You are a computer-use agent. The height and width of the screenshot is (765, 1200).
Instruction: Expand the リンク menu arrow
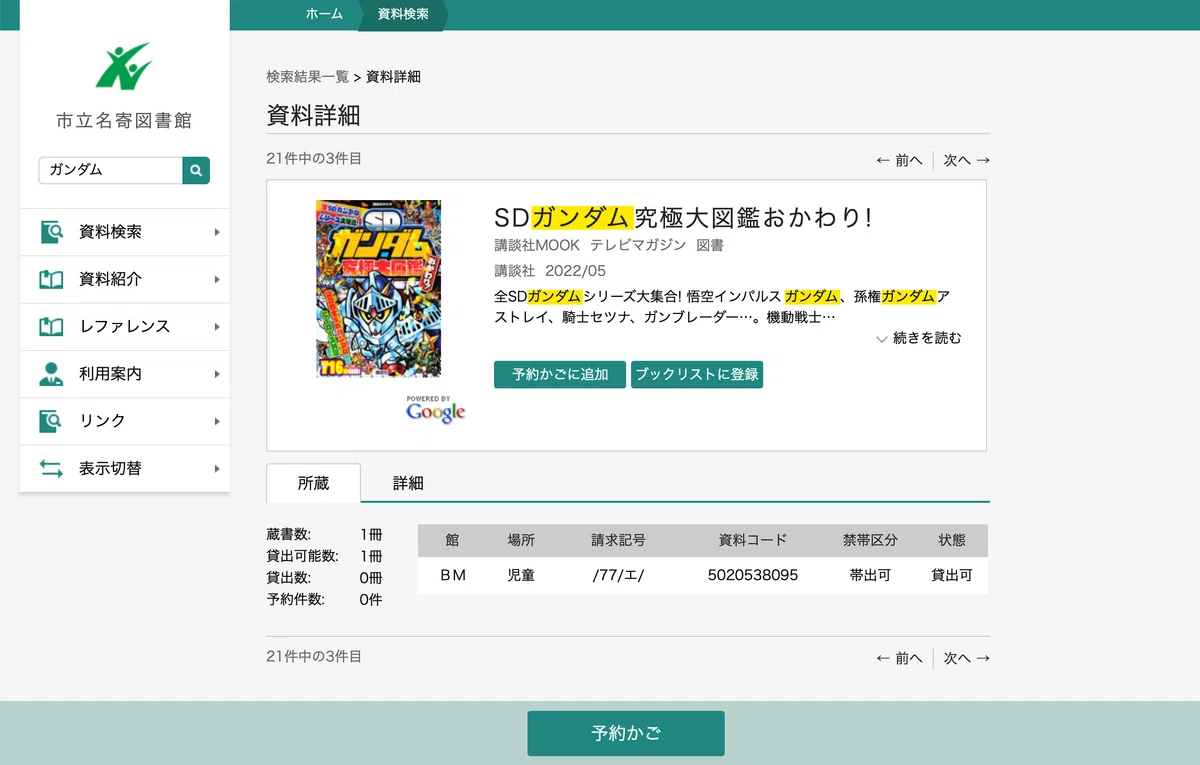click(x=217, y=421)
